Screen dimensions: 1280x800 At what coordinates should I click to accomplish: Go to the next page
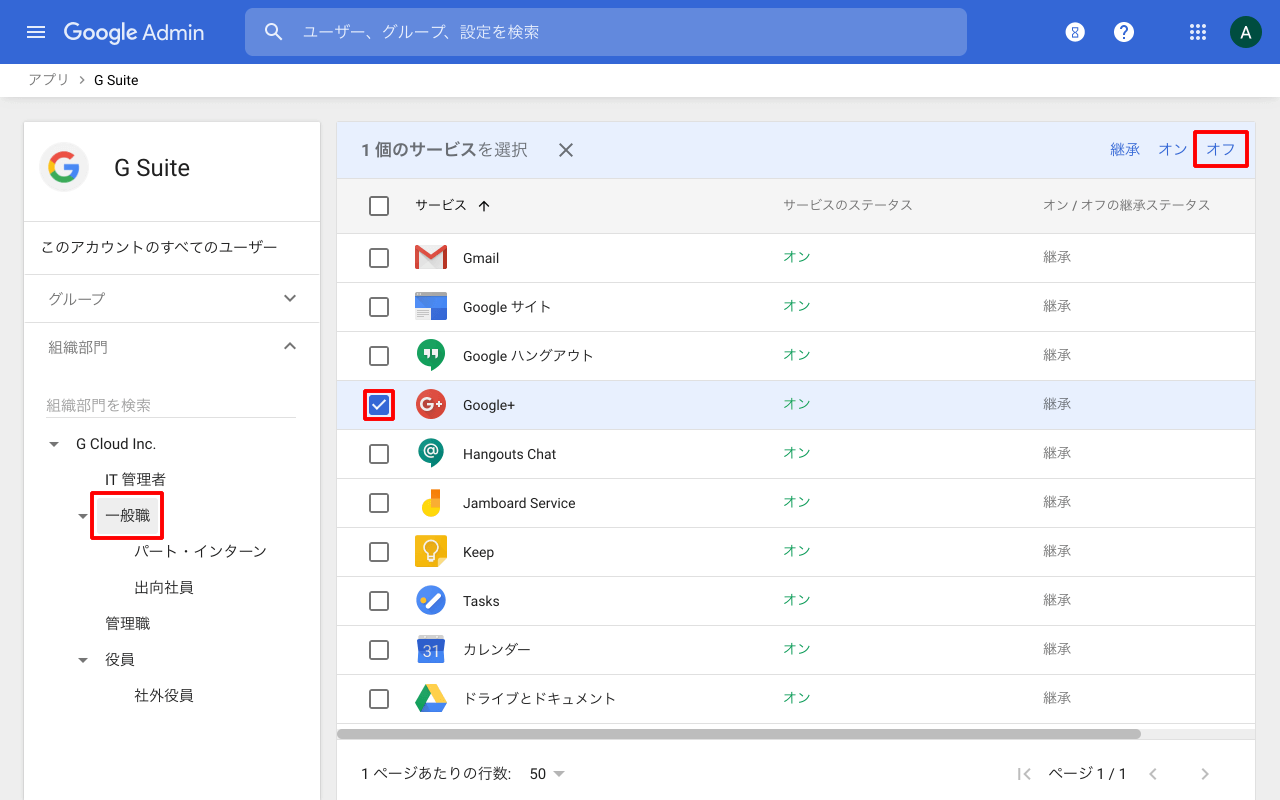1205,774
